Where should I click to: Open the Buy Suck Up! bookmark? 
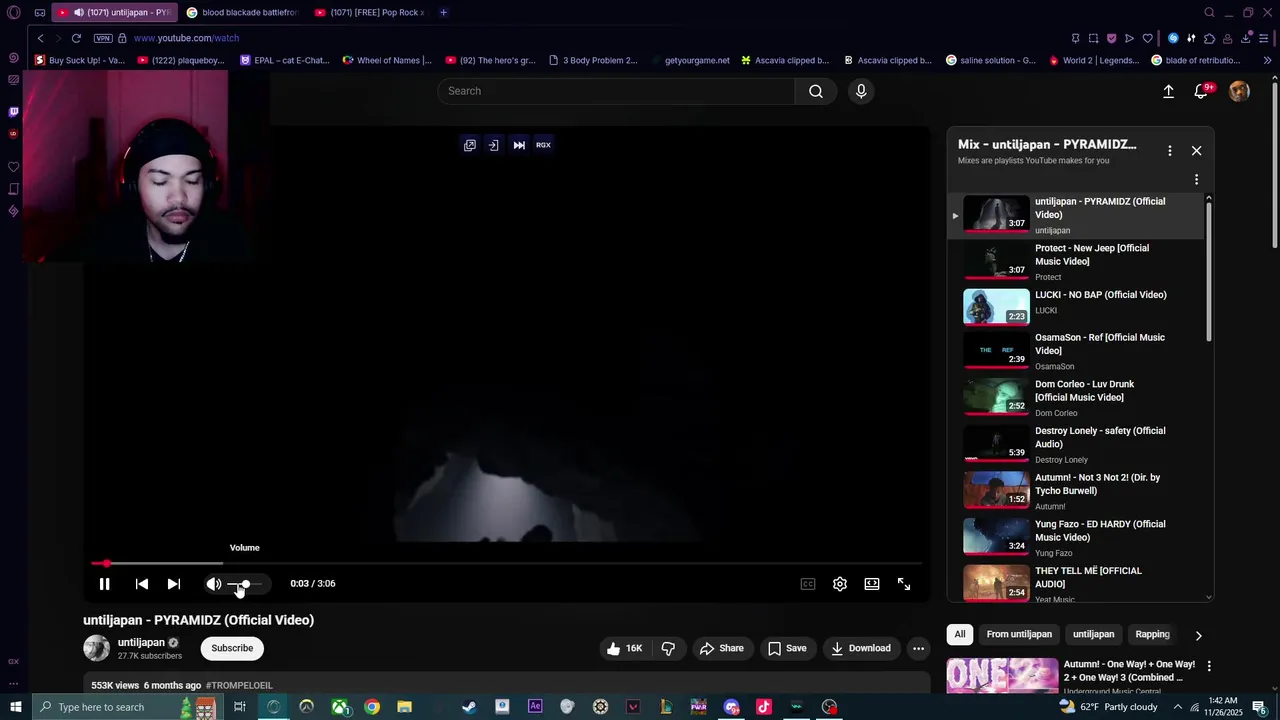80,60
